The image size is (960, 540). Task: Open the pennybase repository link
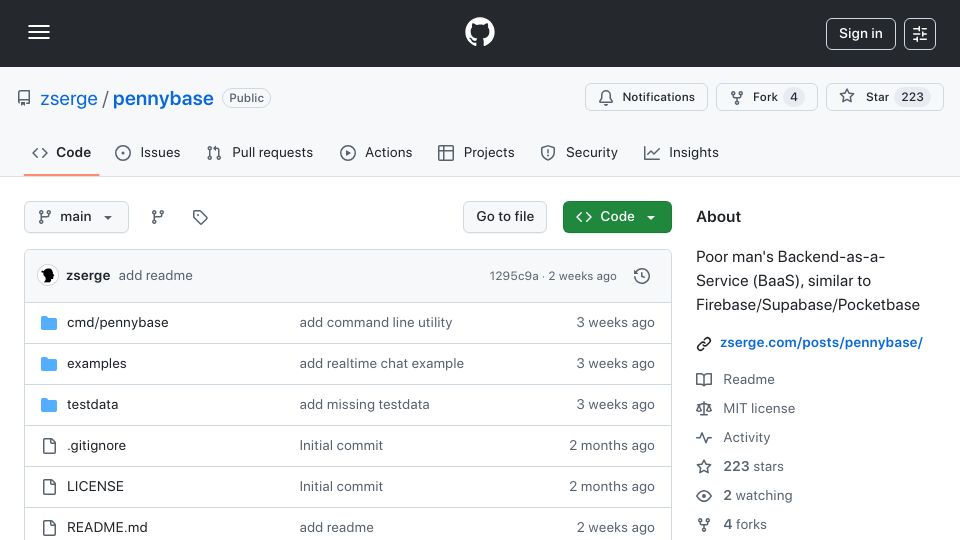(163, 99)
